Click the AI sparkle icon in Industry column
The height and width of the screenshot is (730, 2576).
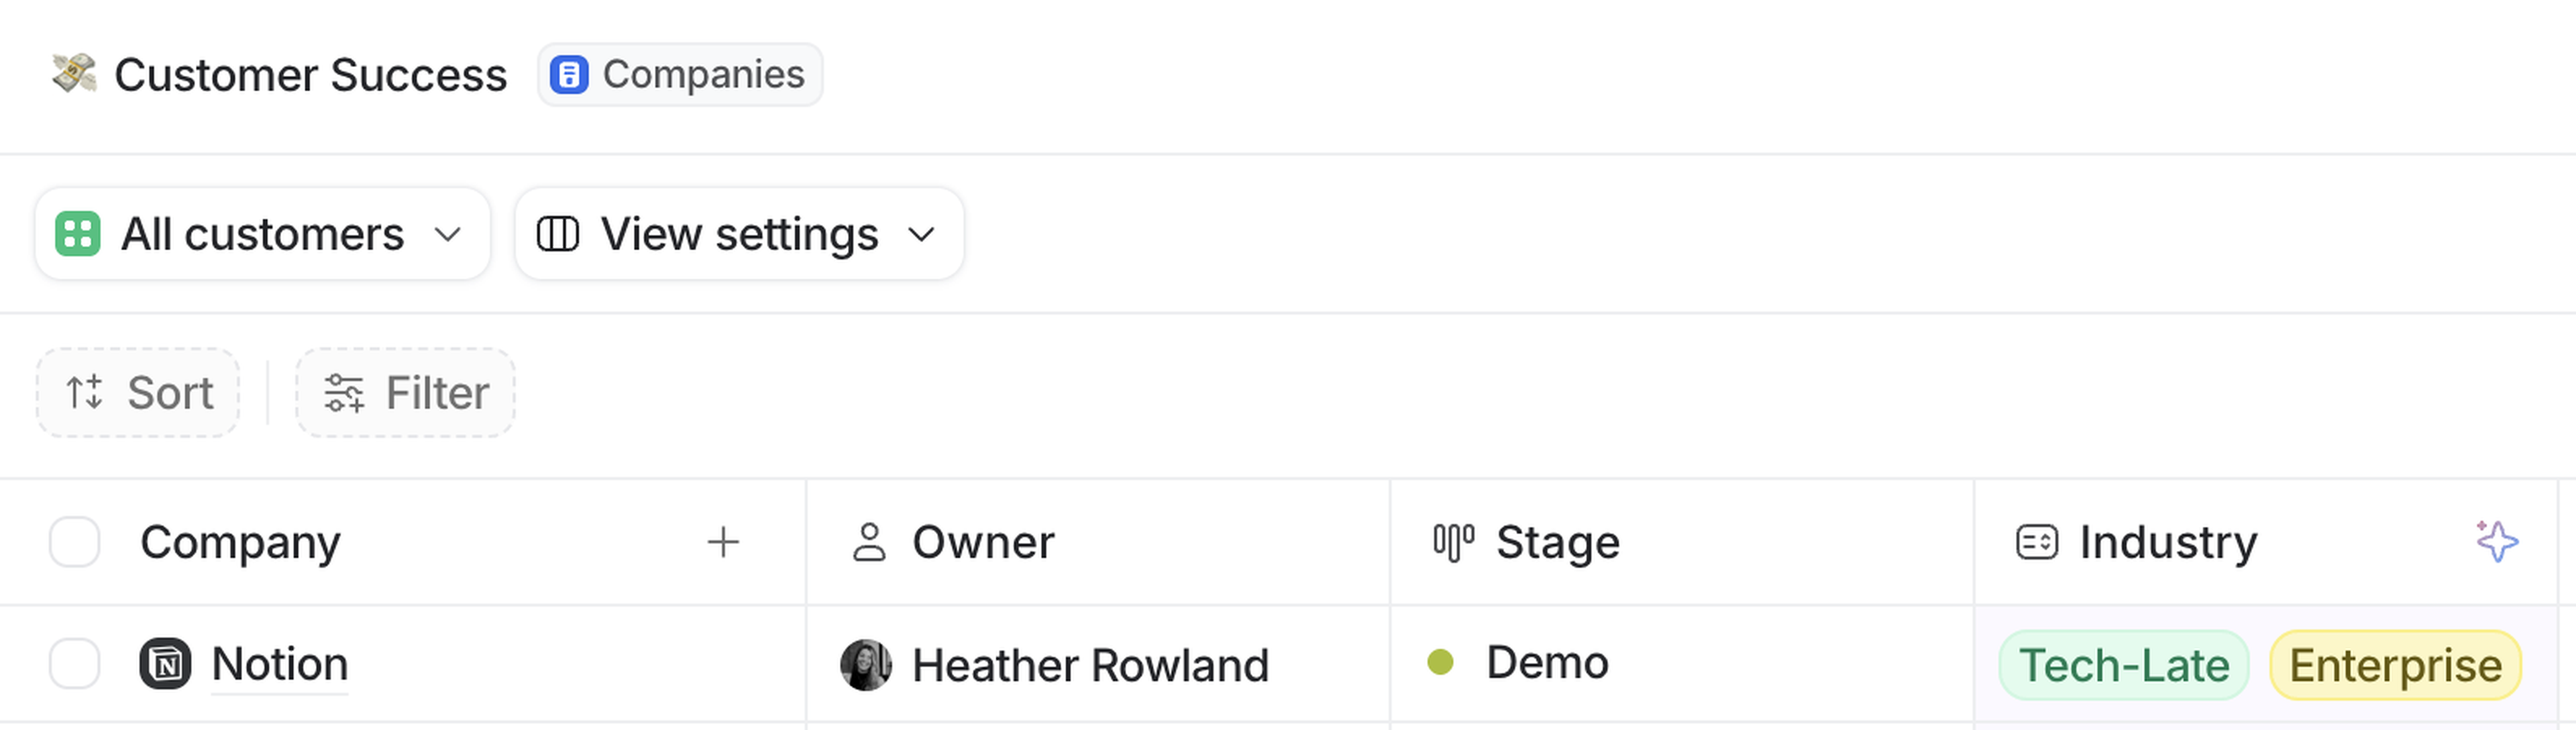point(2496,542)
